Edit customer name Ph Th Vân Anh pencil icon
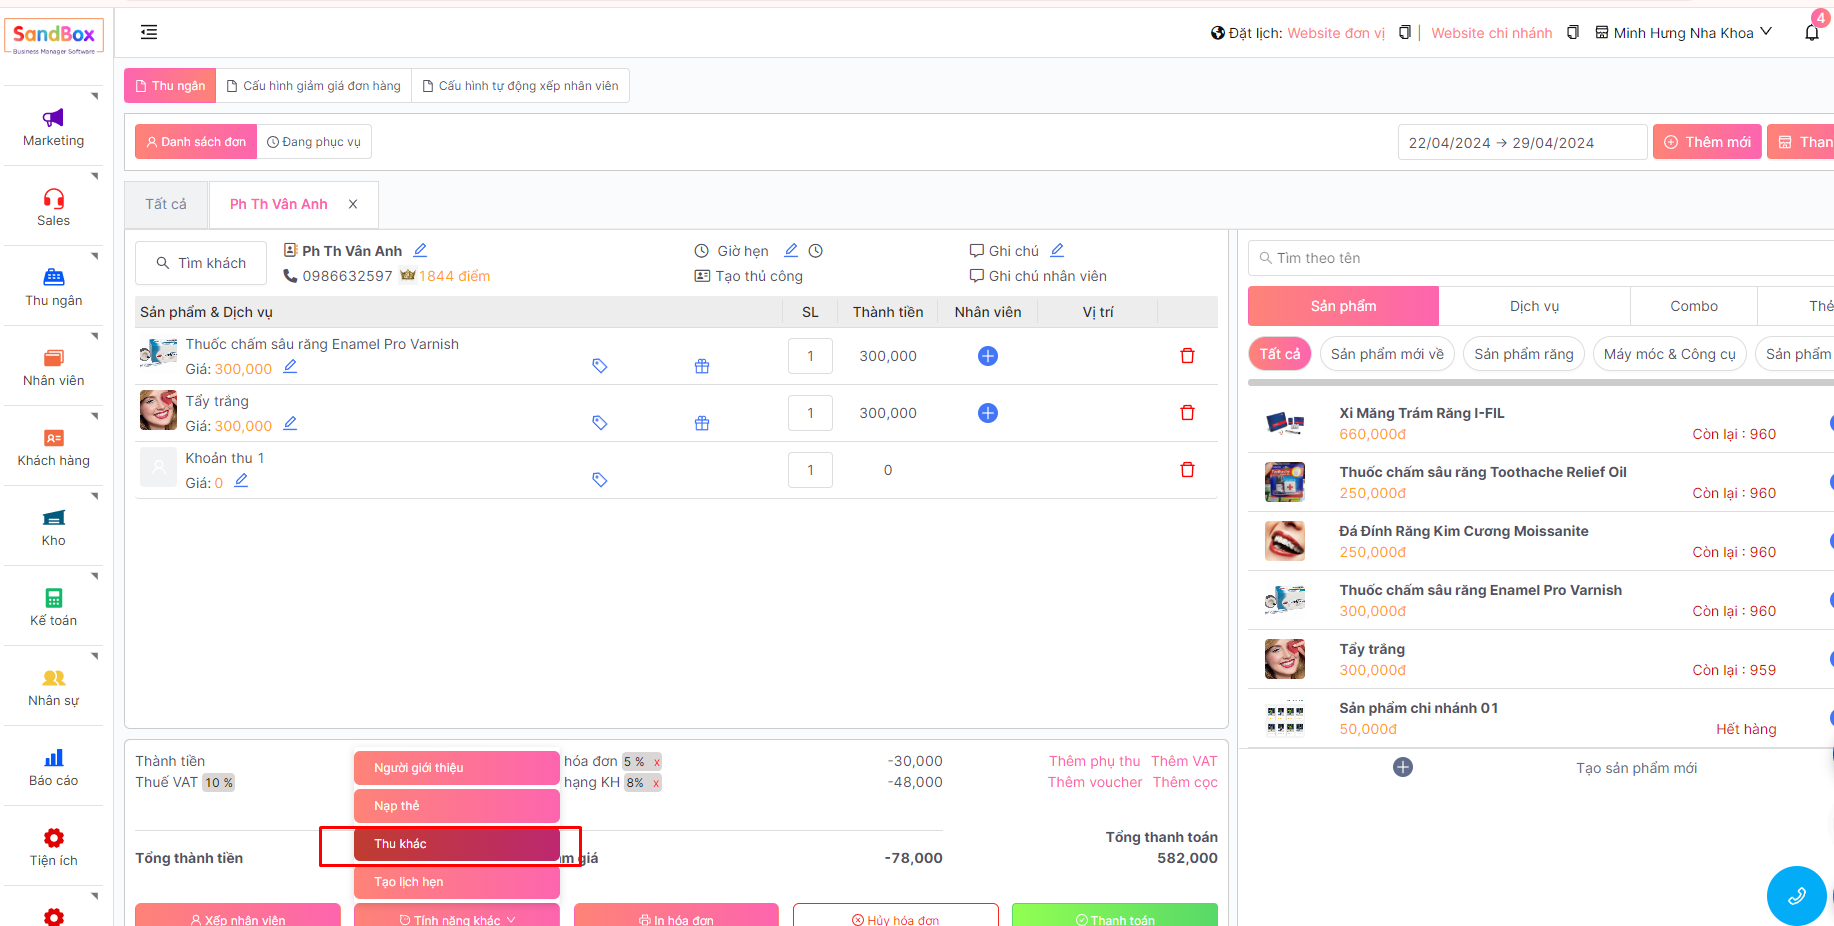This screenshot has width=1834, height=926. pos(420,250)
